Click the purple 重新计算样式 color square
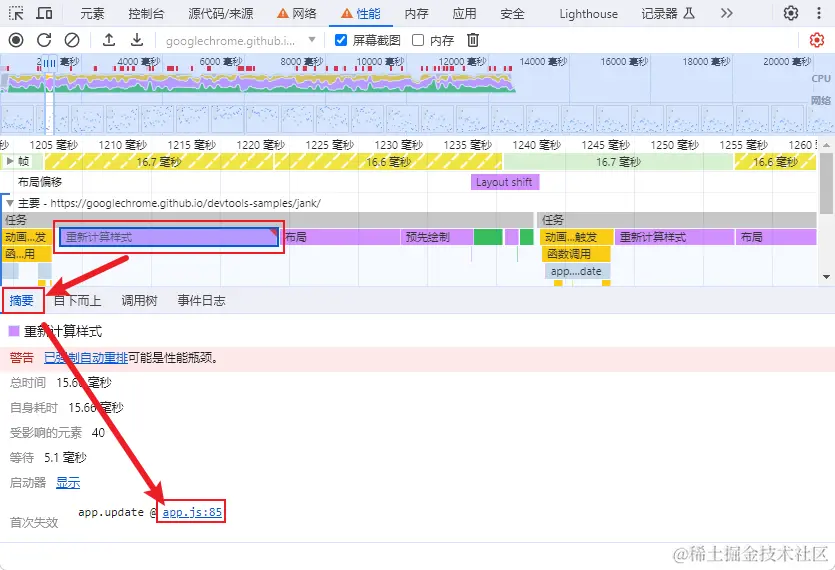 tap(14, 331)
